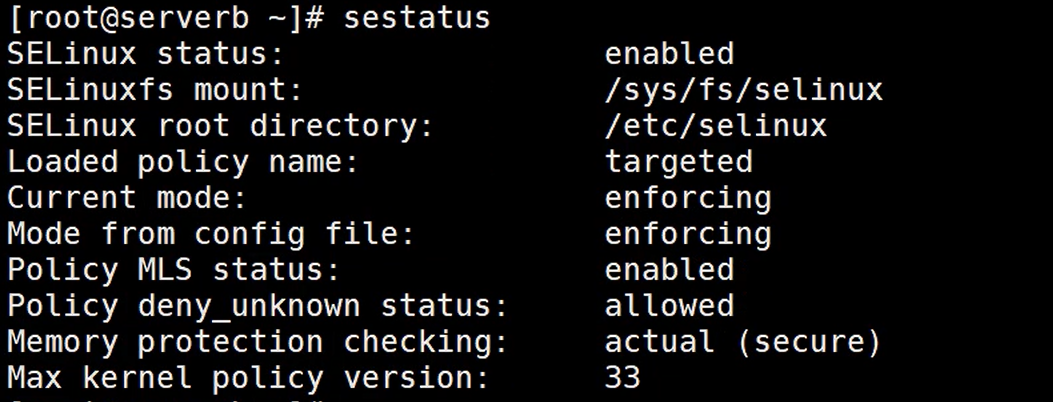
Task: Click the /etc/selinux path
Action: [716, 125]
